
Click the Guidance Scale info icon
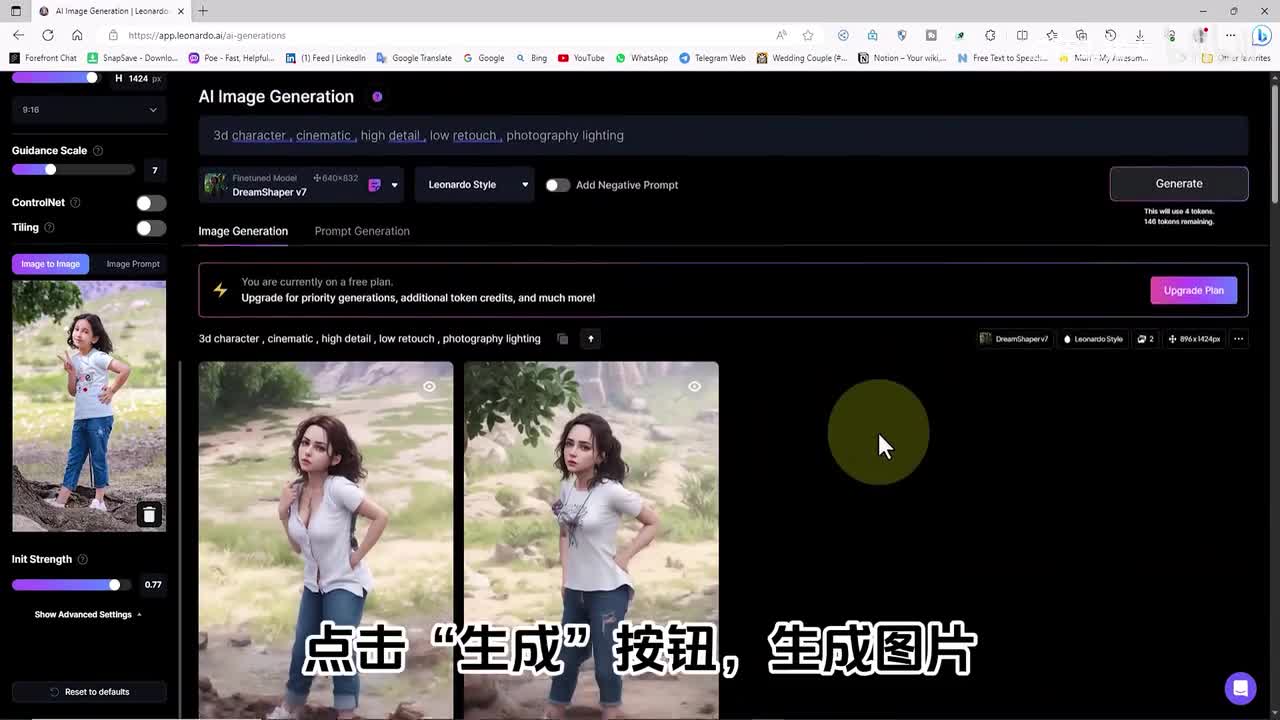click(x=98, y=151)
